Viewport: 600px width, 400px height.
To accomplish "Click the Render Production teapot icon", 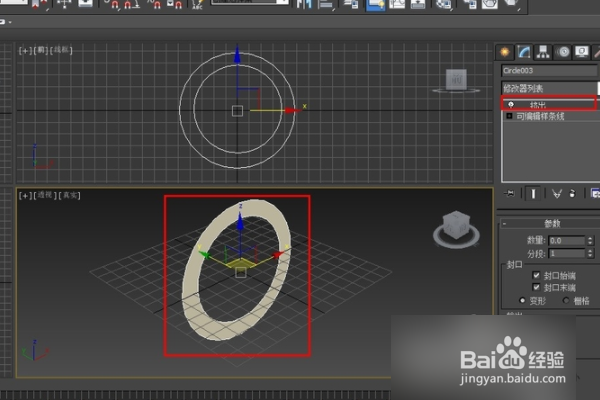I will [x=511, y=3].
